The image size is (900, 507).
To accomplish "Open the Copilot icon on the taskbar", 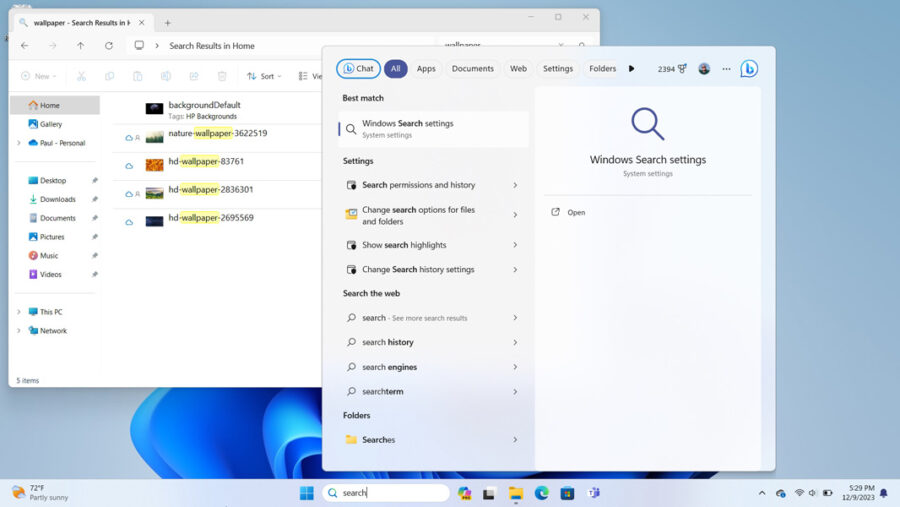I will [x=464, y=493].
